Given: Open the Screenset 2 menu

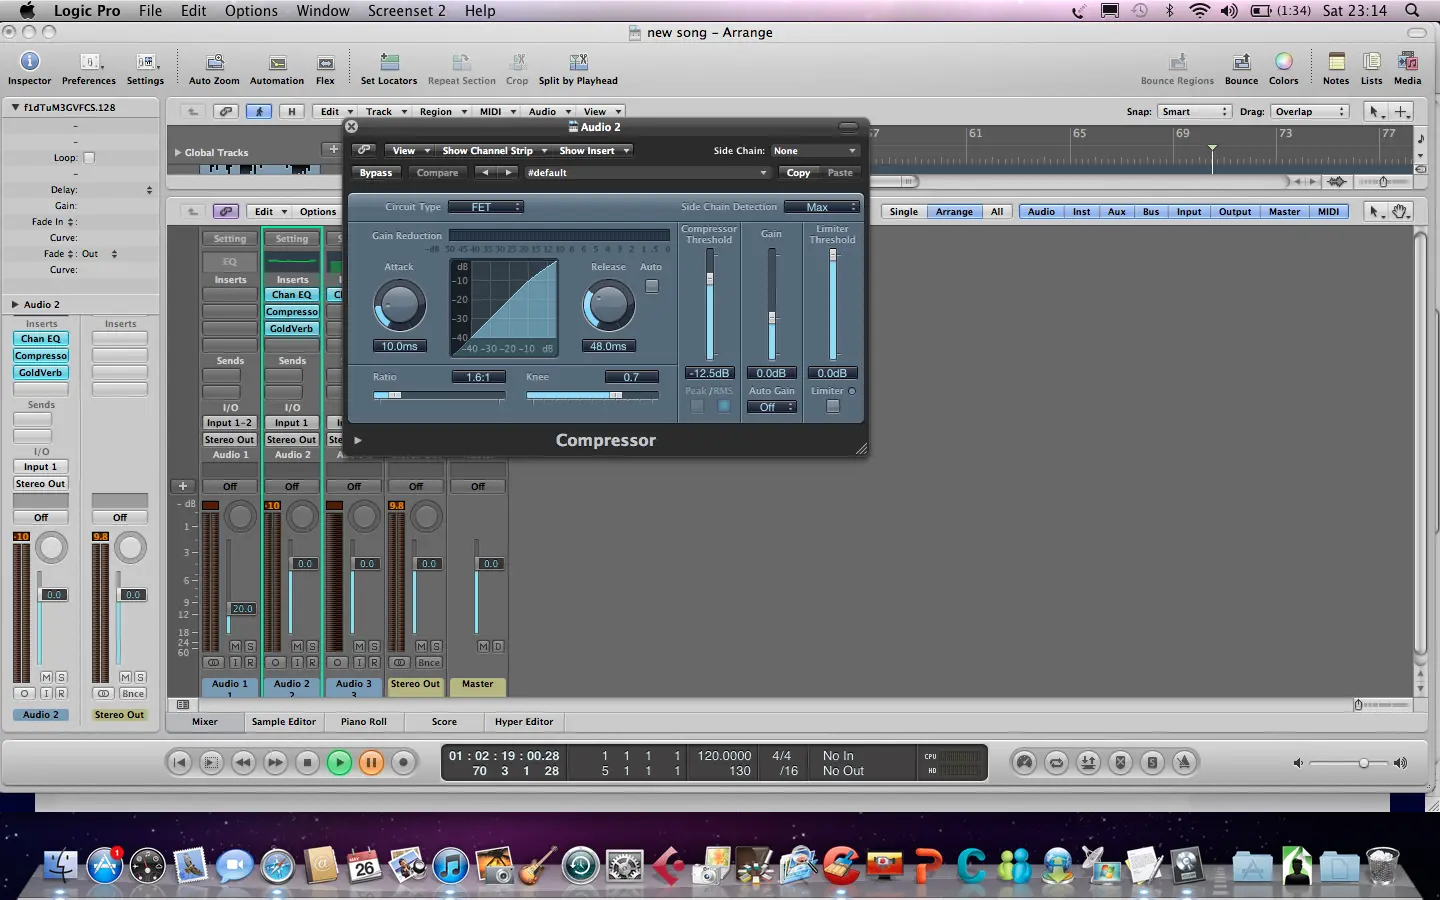Looking at the screenshot, I should (406, 11).
